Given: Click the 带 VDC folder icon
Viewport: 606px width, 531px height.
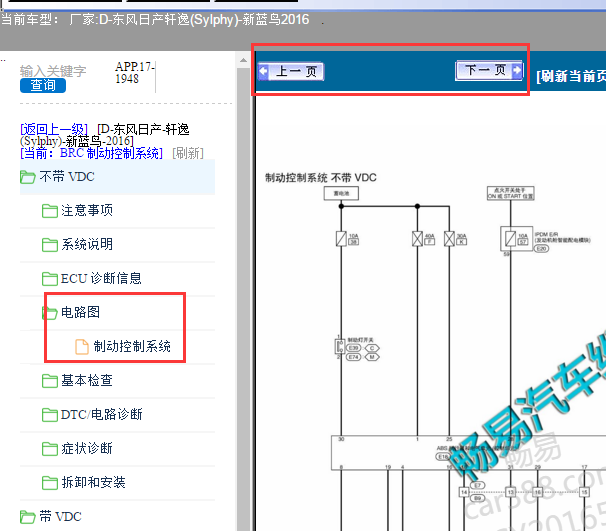Looking at the screenshot, I should tap(28, 517).
